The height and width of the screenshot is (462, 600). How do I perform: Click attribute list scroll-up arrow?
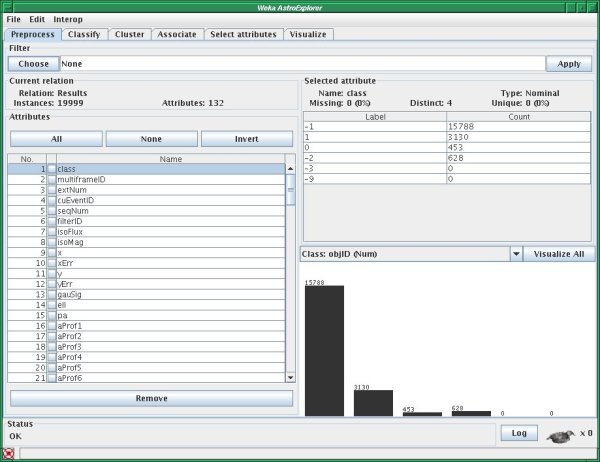[291, 169]
